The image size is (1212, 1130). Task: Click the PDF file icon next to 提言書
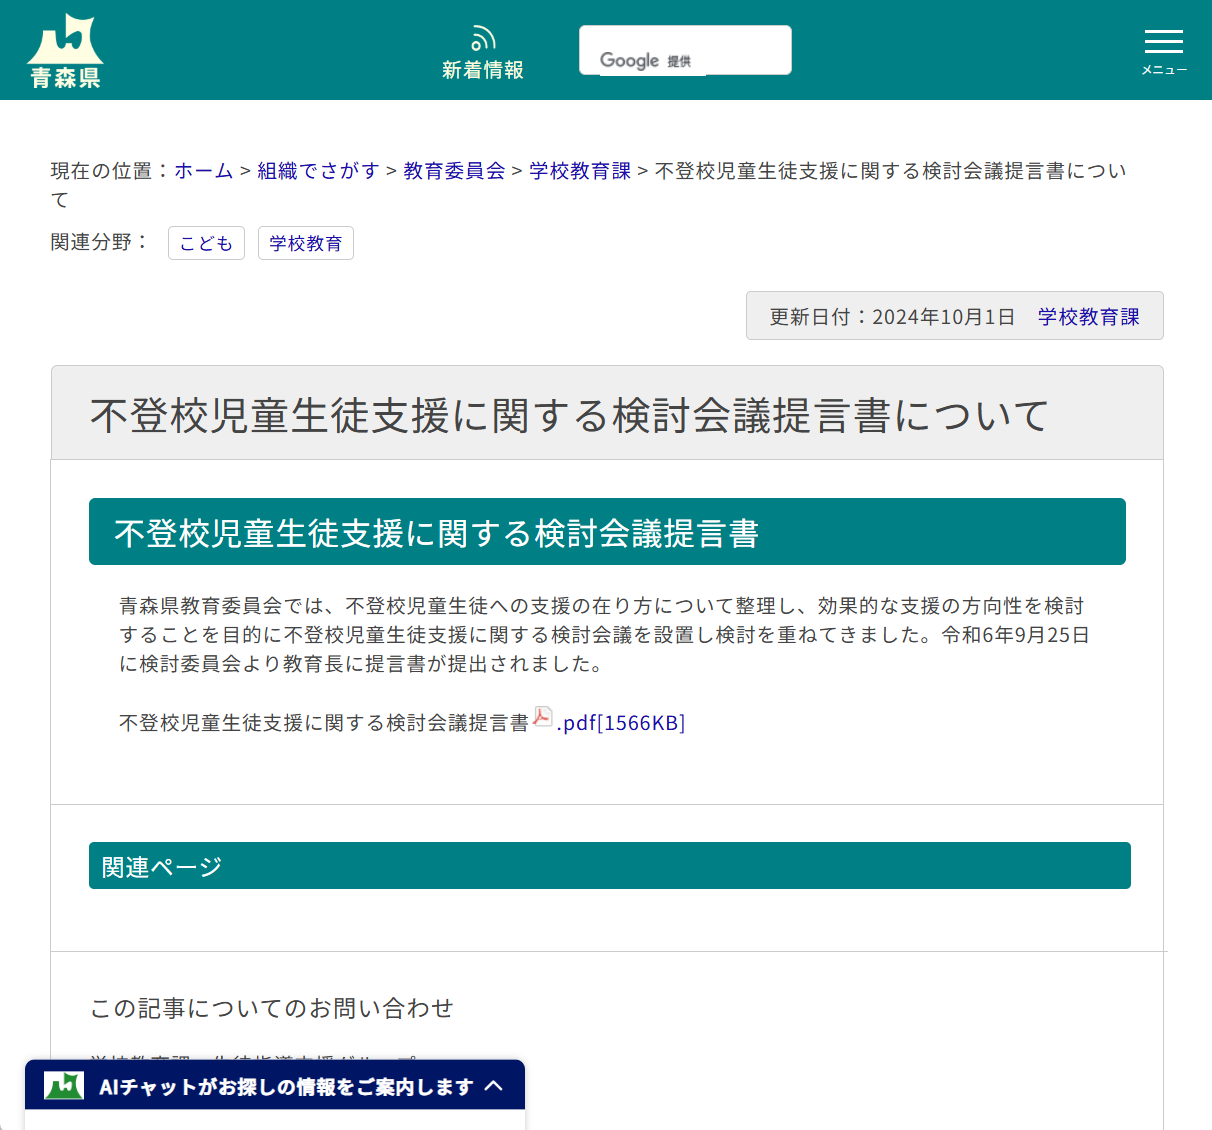pyautogui.click(x=541, y=716)
